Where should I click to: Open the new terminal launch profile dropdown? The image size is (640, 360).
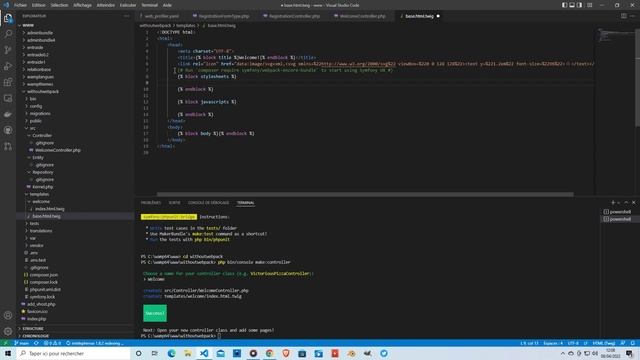[x=618, y=203]
